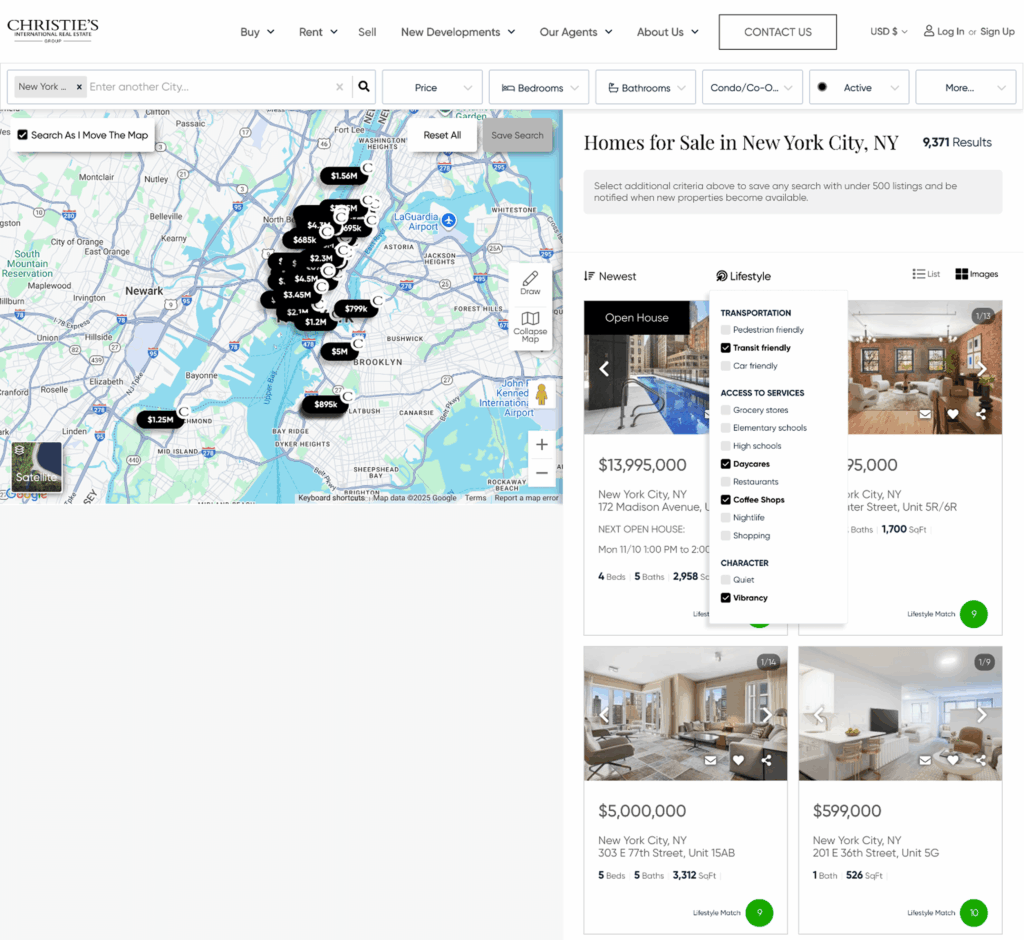Zoom in on the map

tap(541, 445)
